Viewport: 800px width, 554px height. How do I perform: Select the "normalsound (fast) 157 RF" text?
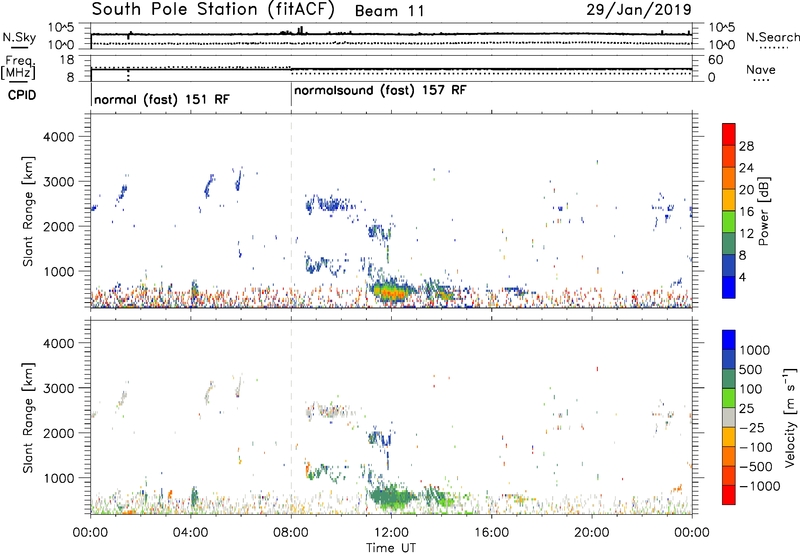(x=380, y=91)
